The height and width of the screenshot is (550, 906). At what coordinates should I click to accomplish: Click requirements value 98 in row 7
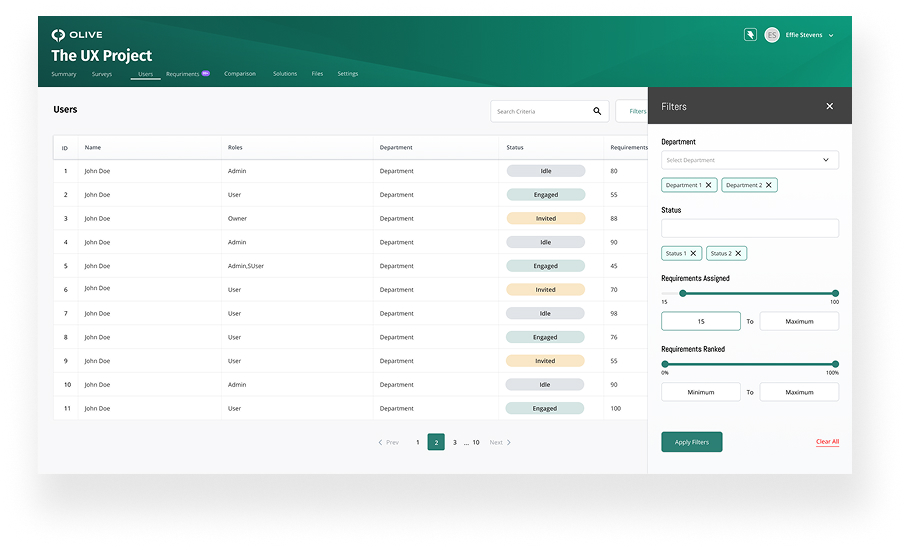[614, 313]
